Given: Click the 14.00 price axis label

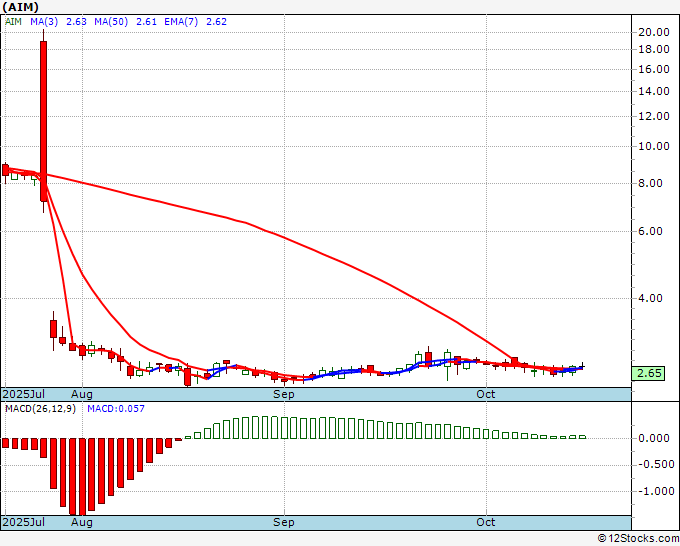Looking at the screenshot, I should pos(654,91).
